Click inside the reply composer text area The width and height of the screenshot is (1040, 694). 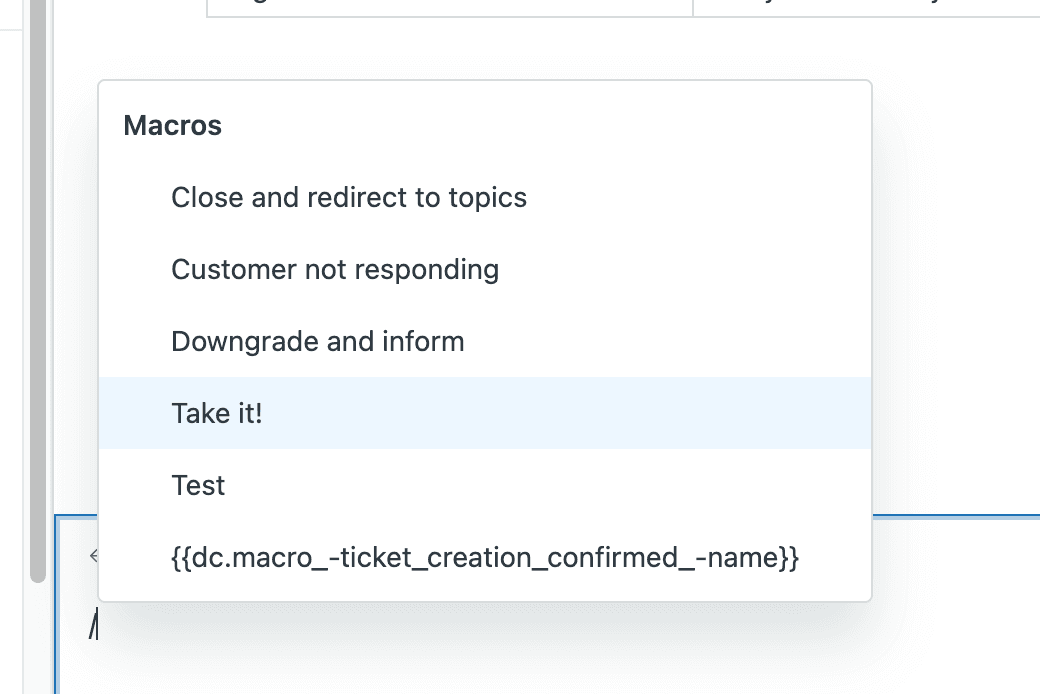[500, 650]
